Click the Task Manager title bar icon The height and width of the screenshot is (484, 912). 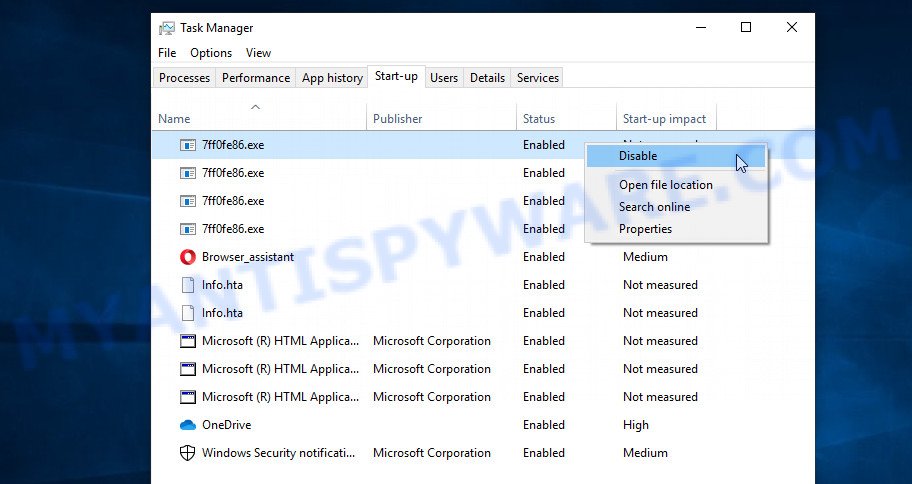click(x=166, y=28)
